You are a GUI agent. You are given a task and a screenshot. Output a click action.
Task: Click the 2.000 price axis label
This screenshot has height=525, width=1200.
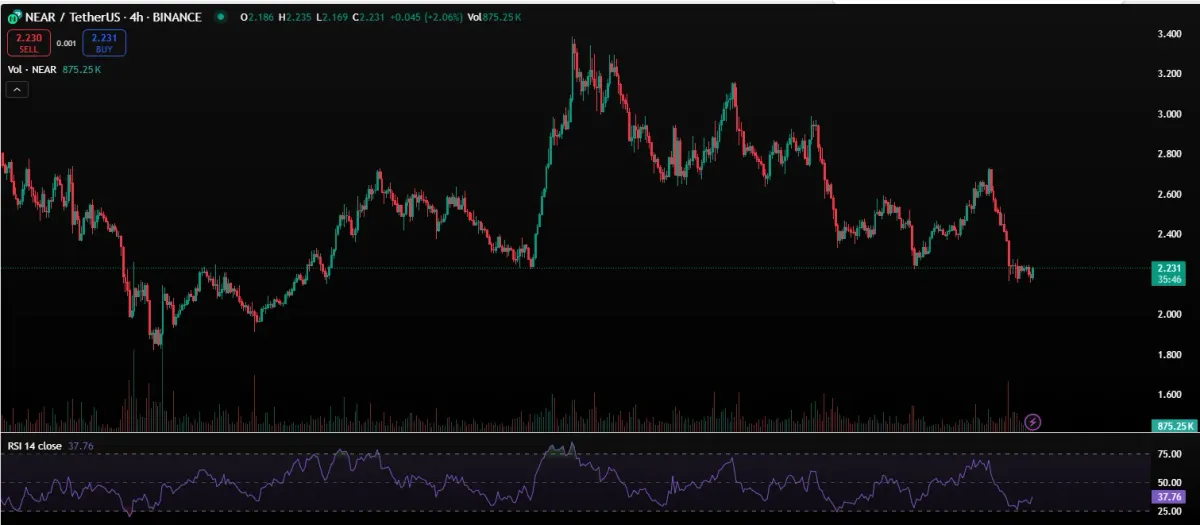(1170, 315)
